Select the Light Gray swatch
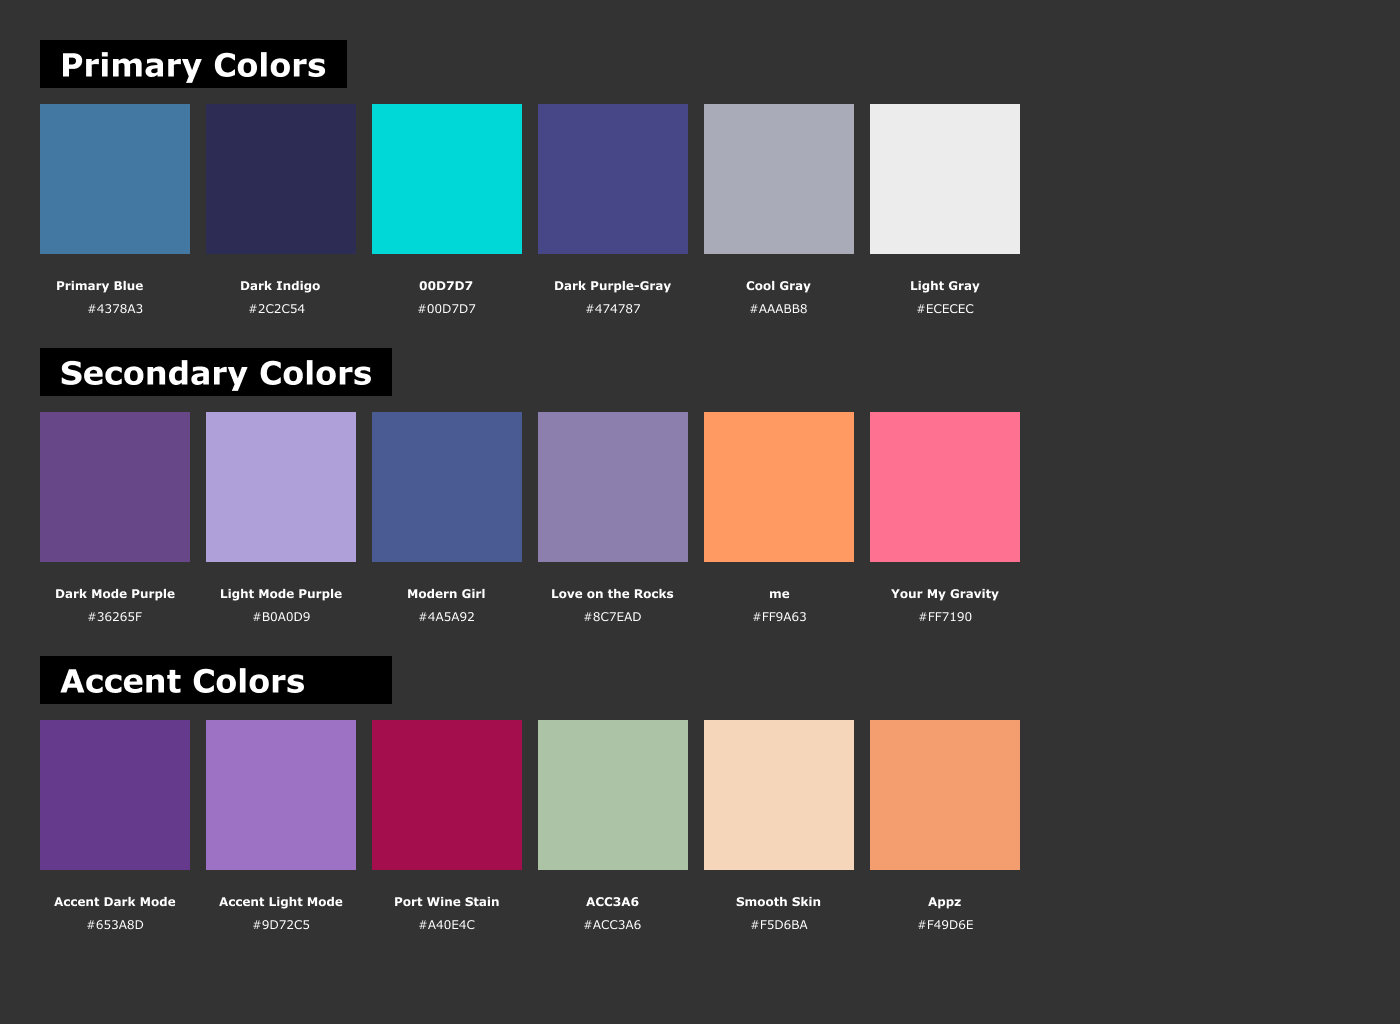The image size is (1400, 1024). (945, 179)
